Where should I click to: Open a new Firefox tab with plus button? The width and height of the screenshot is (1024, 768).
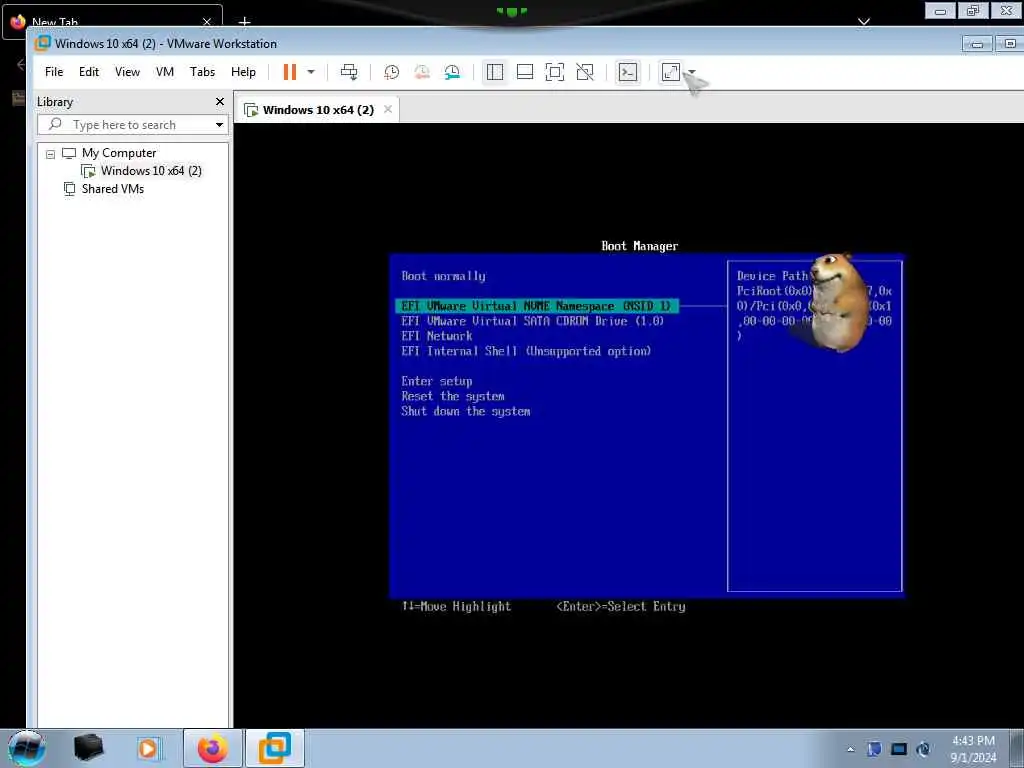click(x=244, y=22)
